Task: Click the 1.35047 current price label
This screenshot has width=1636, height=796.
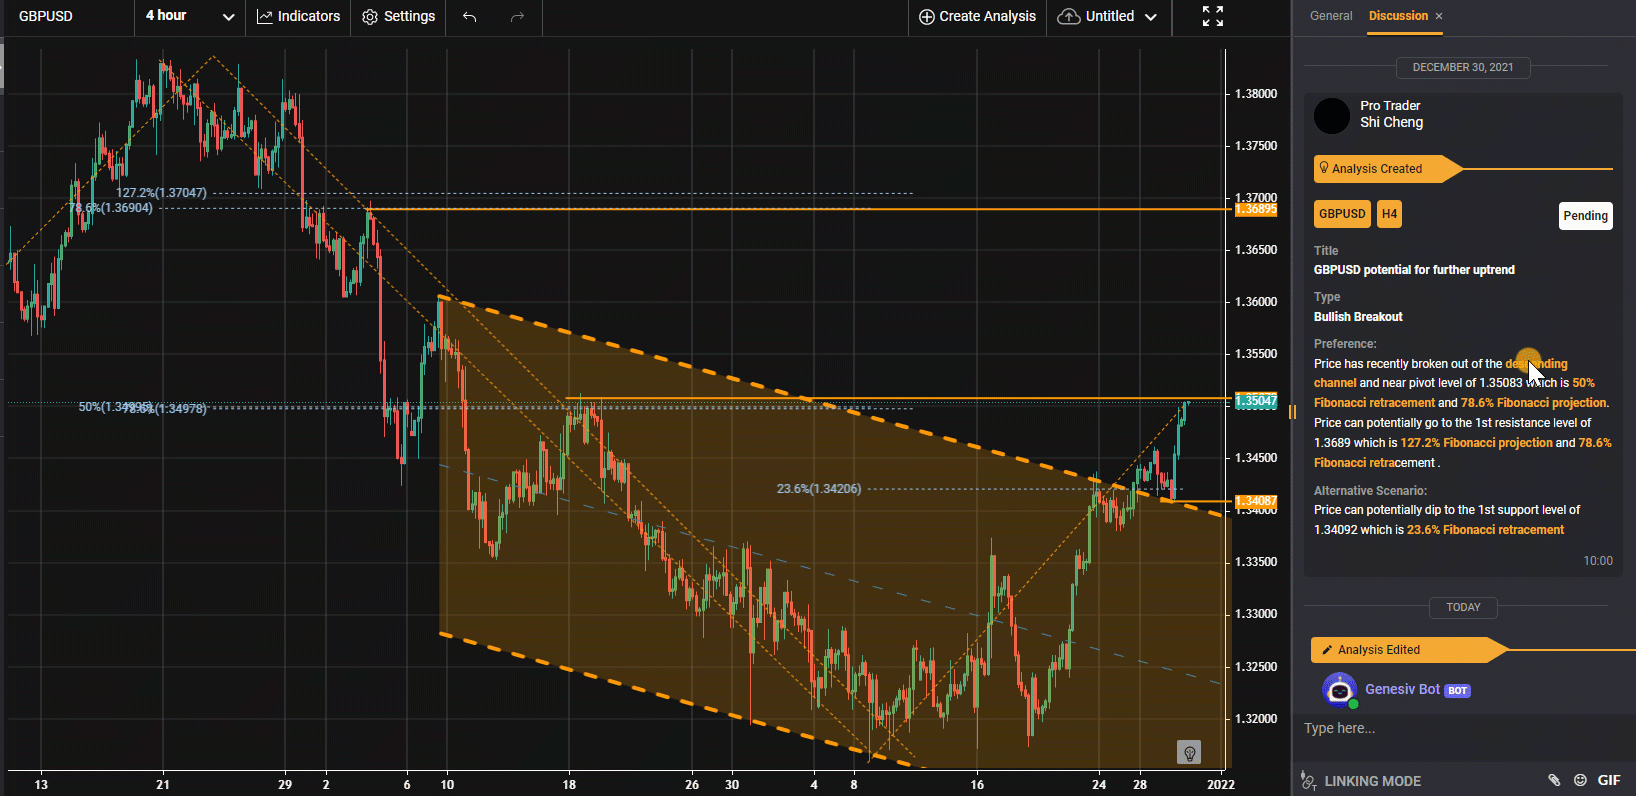Action: click(x=1256, y=401)
